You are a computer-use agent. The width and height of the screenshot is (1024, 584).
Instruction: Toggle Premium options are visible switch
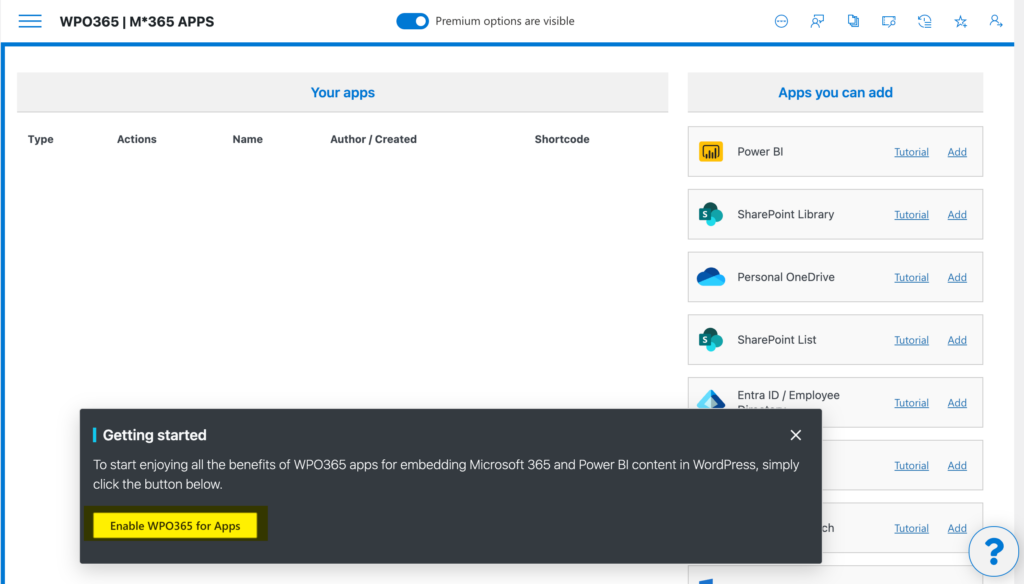[x=412, y=20]
